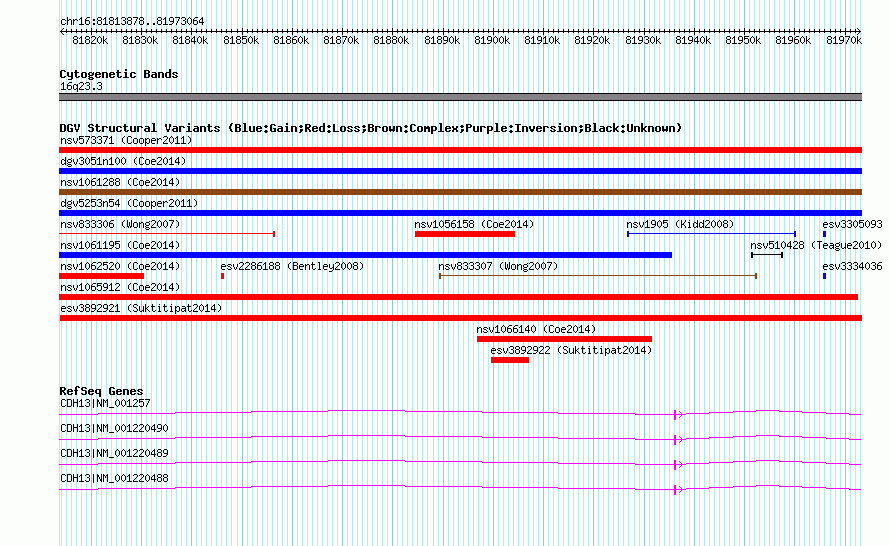Click the nsv1056158 (Coe2014) label
Viewport: 890px width, 546px height.
coord(475,224)
